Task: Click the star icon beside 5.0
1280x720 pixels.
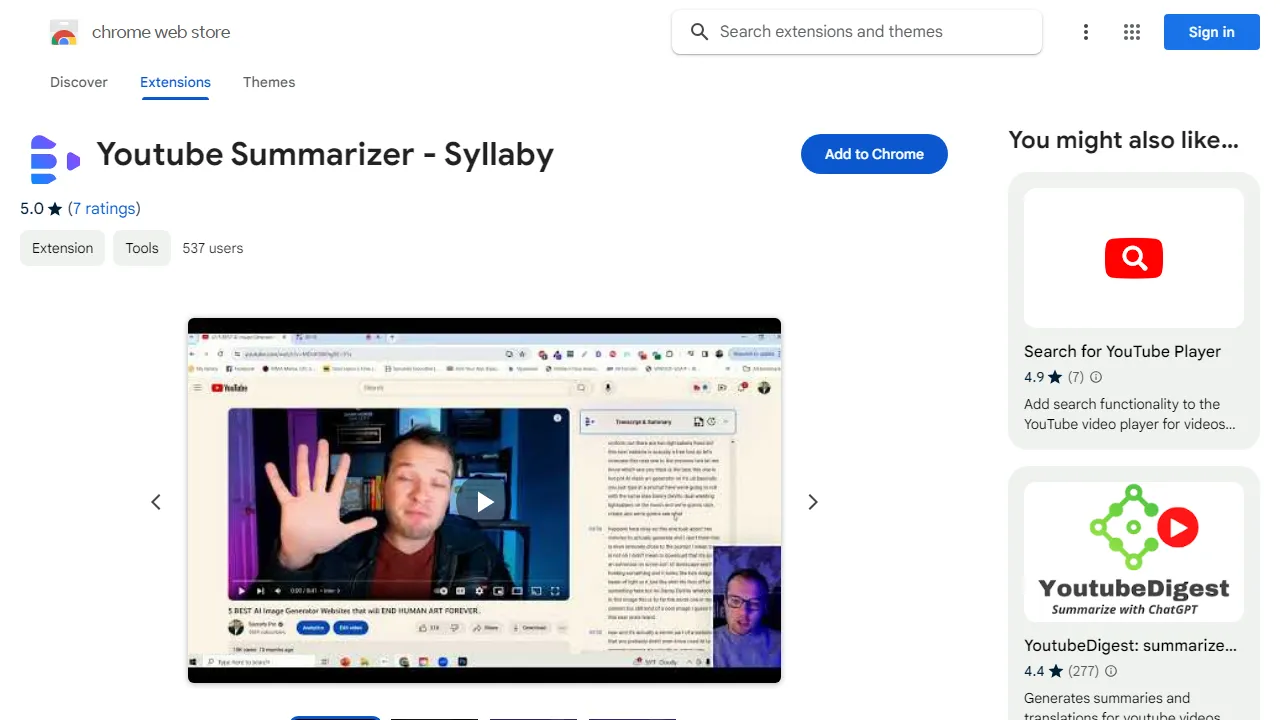Action: coord(55,209)
